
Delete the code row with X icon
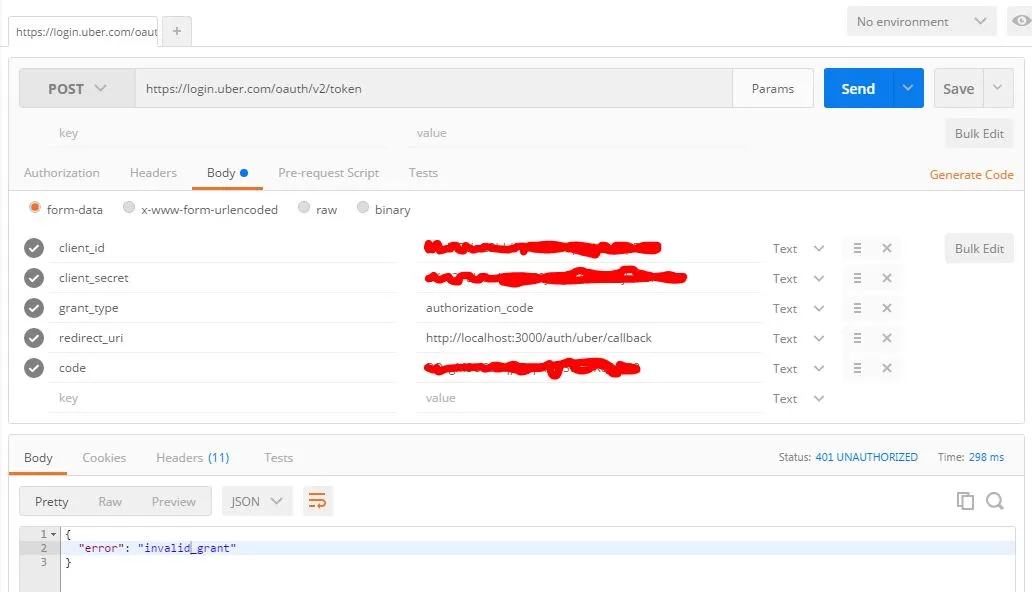[x=887, y=368]
